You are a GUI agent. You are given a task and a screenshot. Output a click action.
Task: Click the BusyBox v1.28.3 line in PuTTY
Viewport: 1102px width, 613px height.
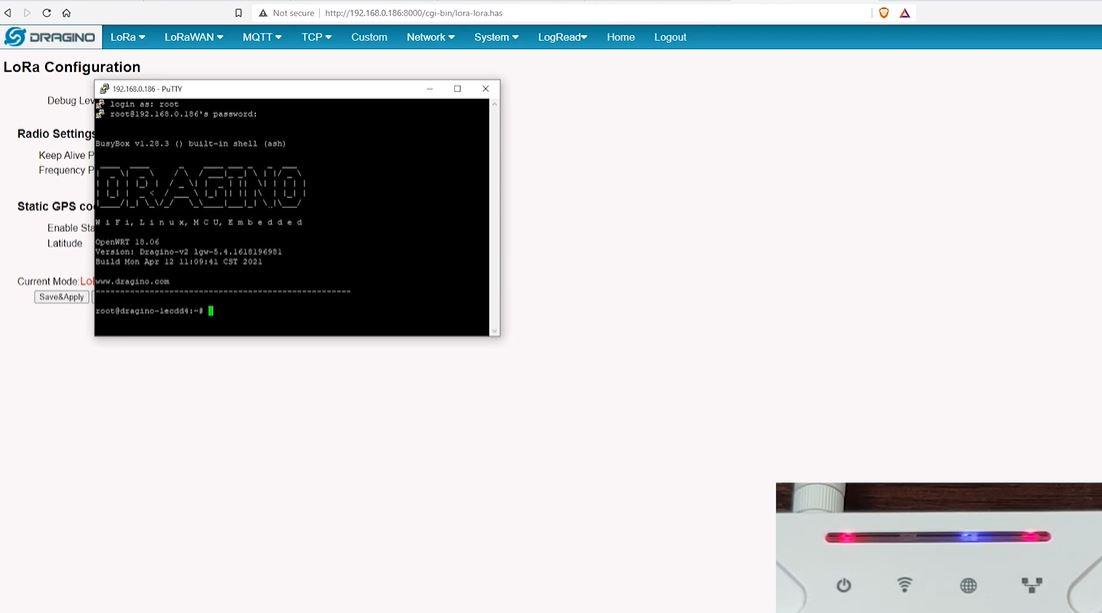point(190,143)
